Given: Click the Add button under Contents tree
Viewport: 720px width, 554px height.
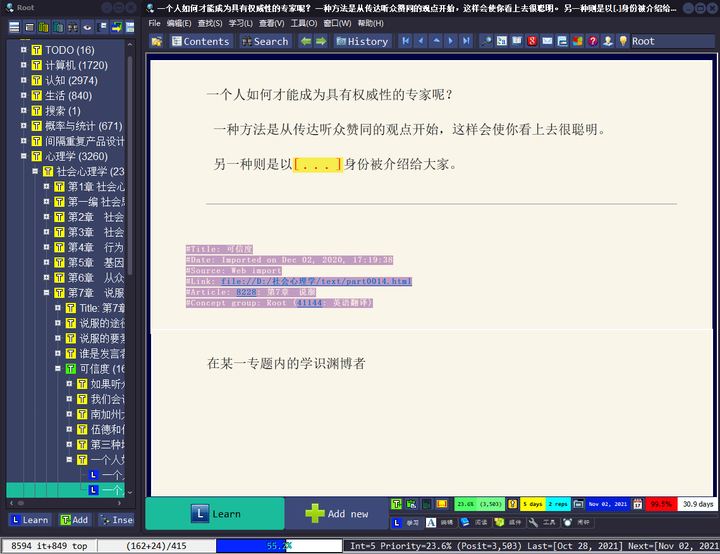Looking at the screenshot, I should (x=75, y=520).
